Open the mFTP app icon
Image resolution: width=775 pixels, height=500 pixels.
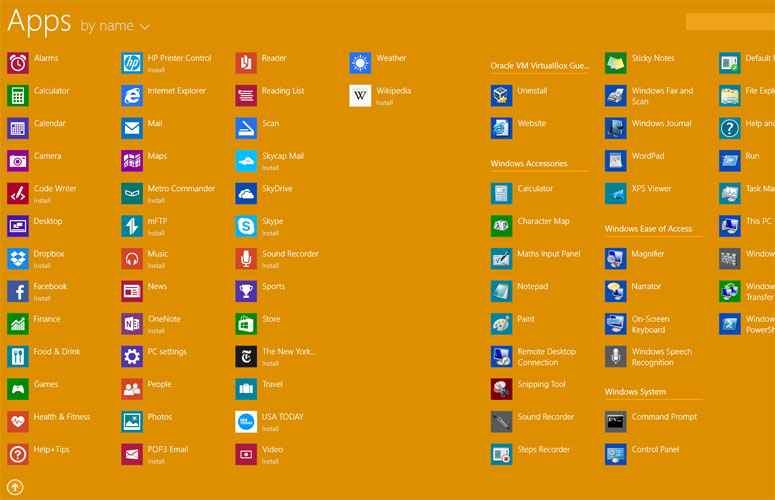coord(132,226)
